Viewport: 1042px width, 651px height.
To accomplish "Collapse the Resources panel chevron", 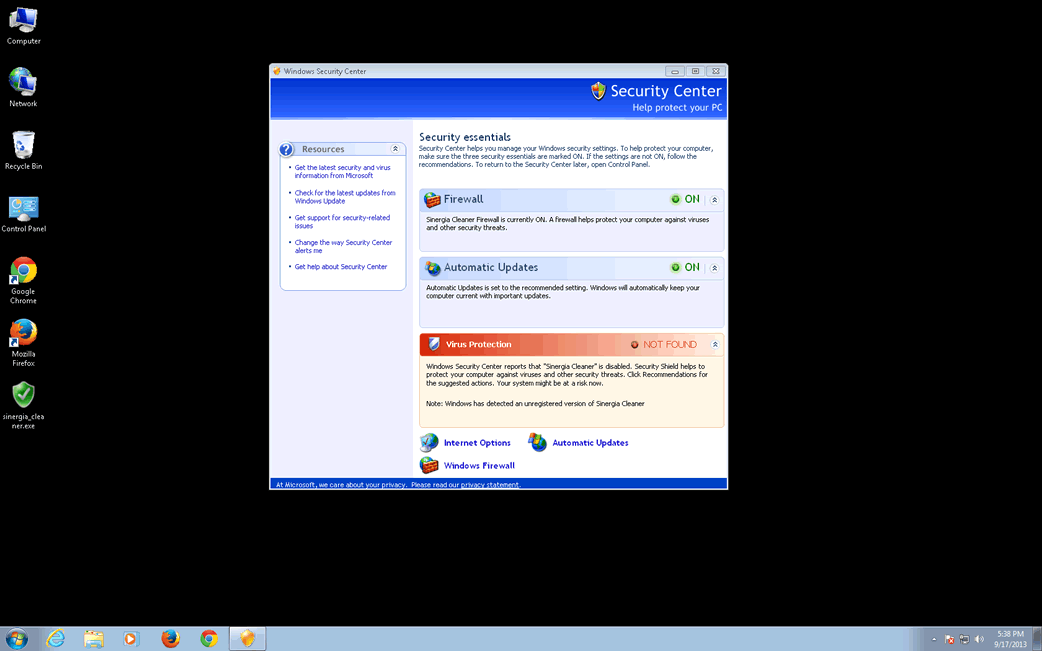I will click(395, 149).
